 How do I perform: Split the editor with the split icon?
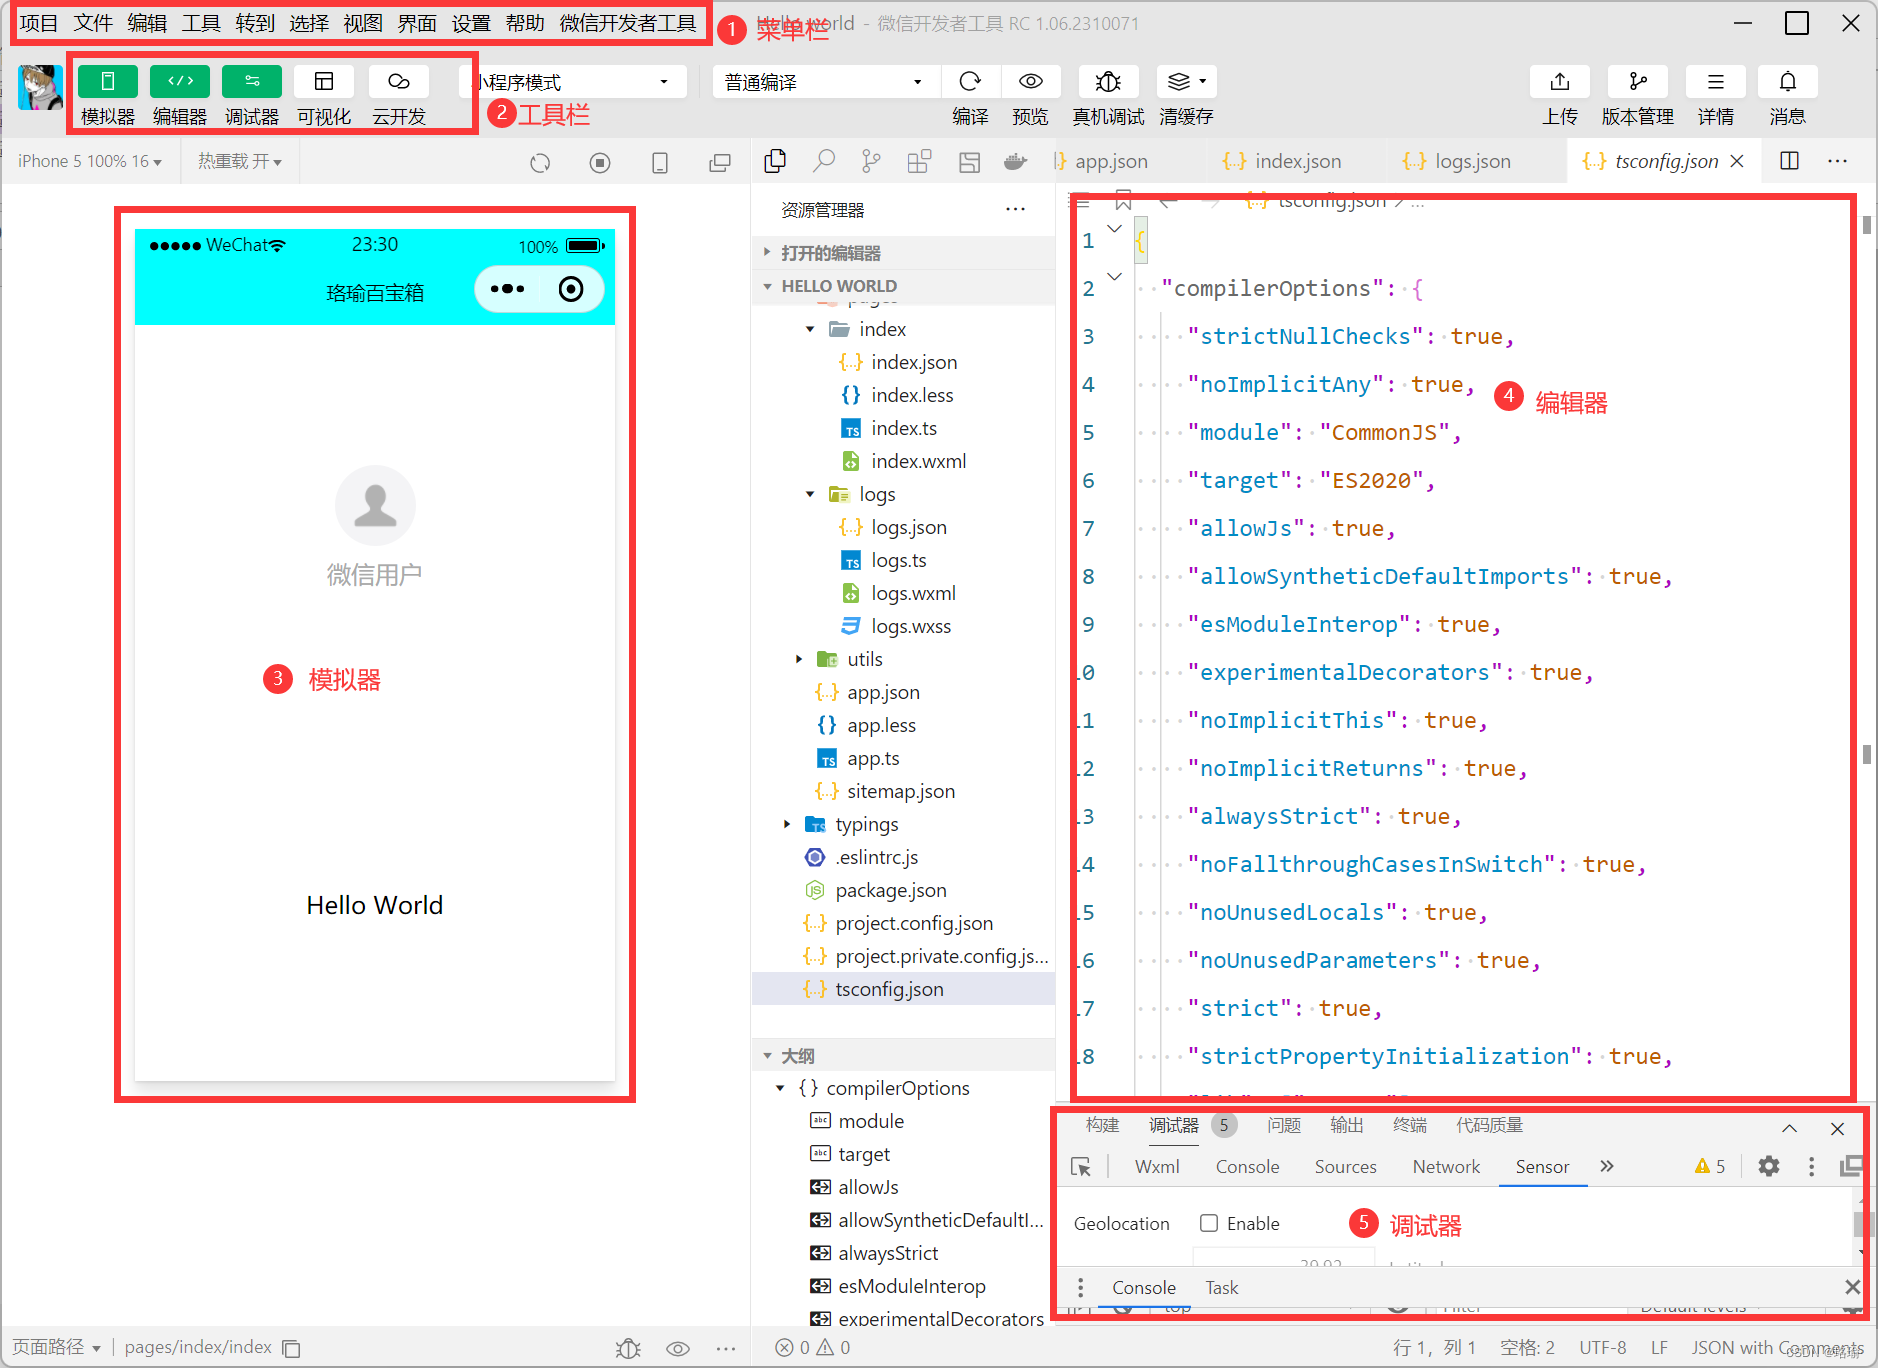click(x=1790, y=161)
